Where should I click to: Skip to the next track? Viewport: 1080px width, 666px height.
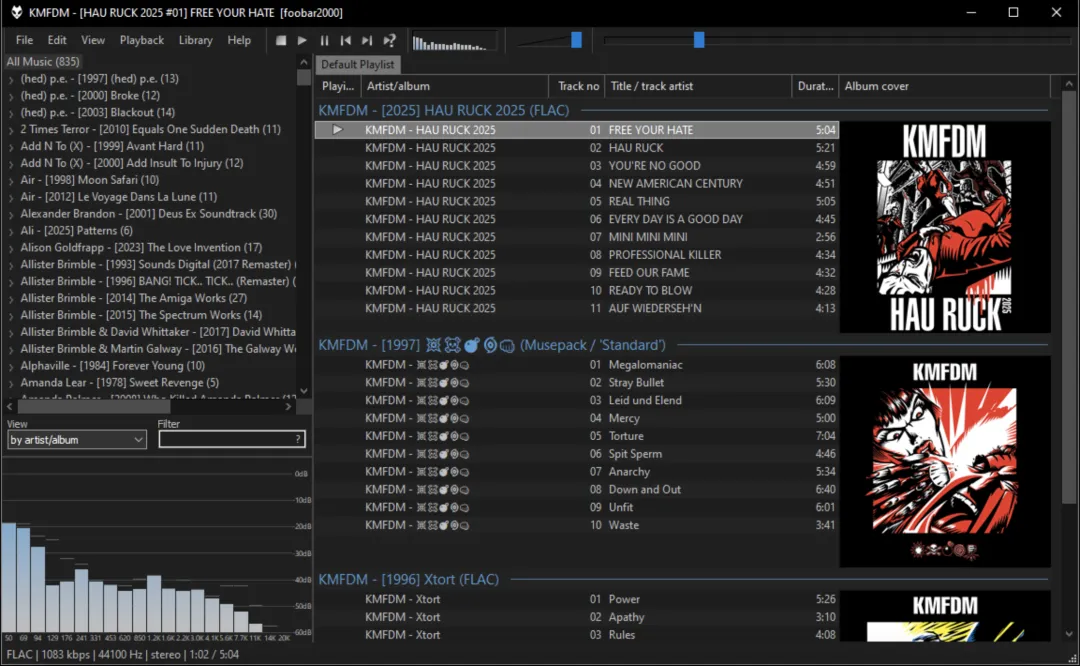pos(367,40)
